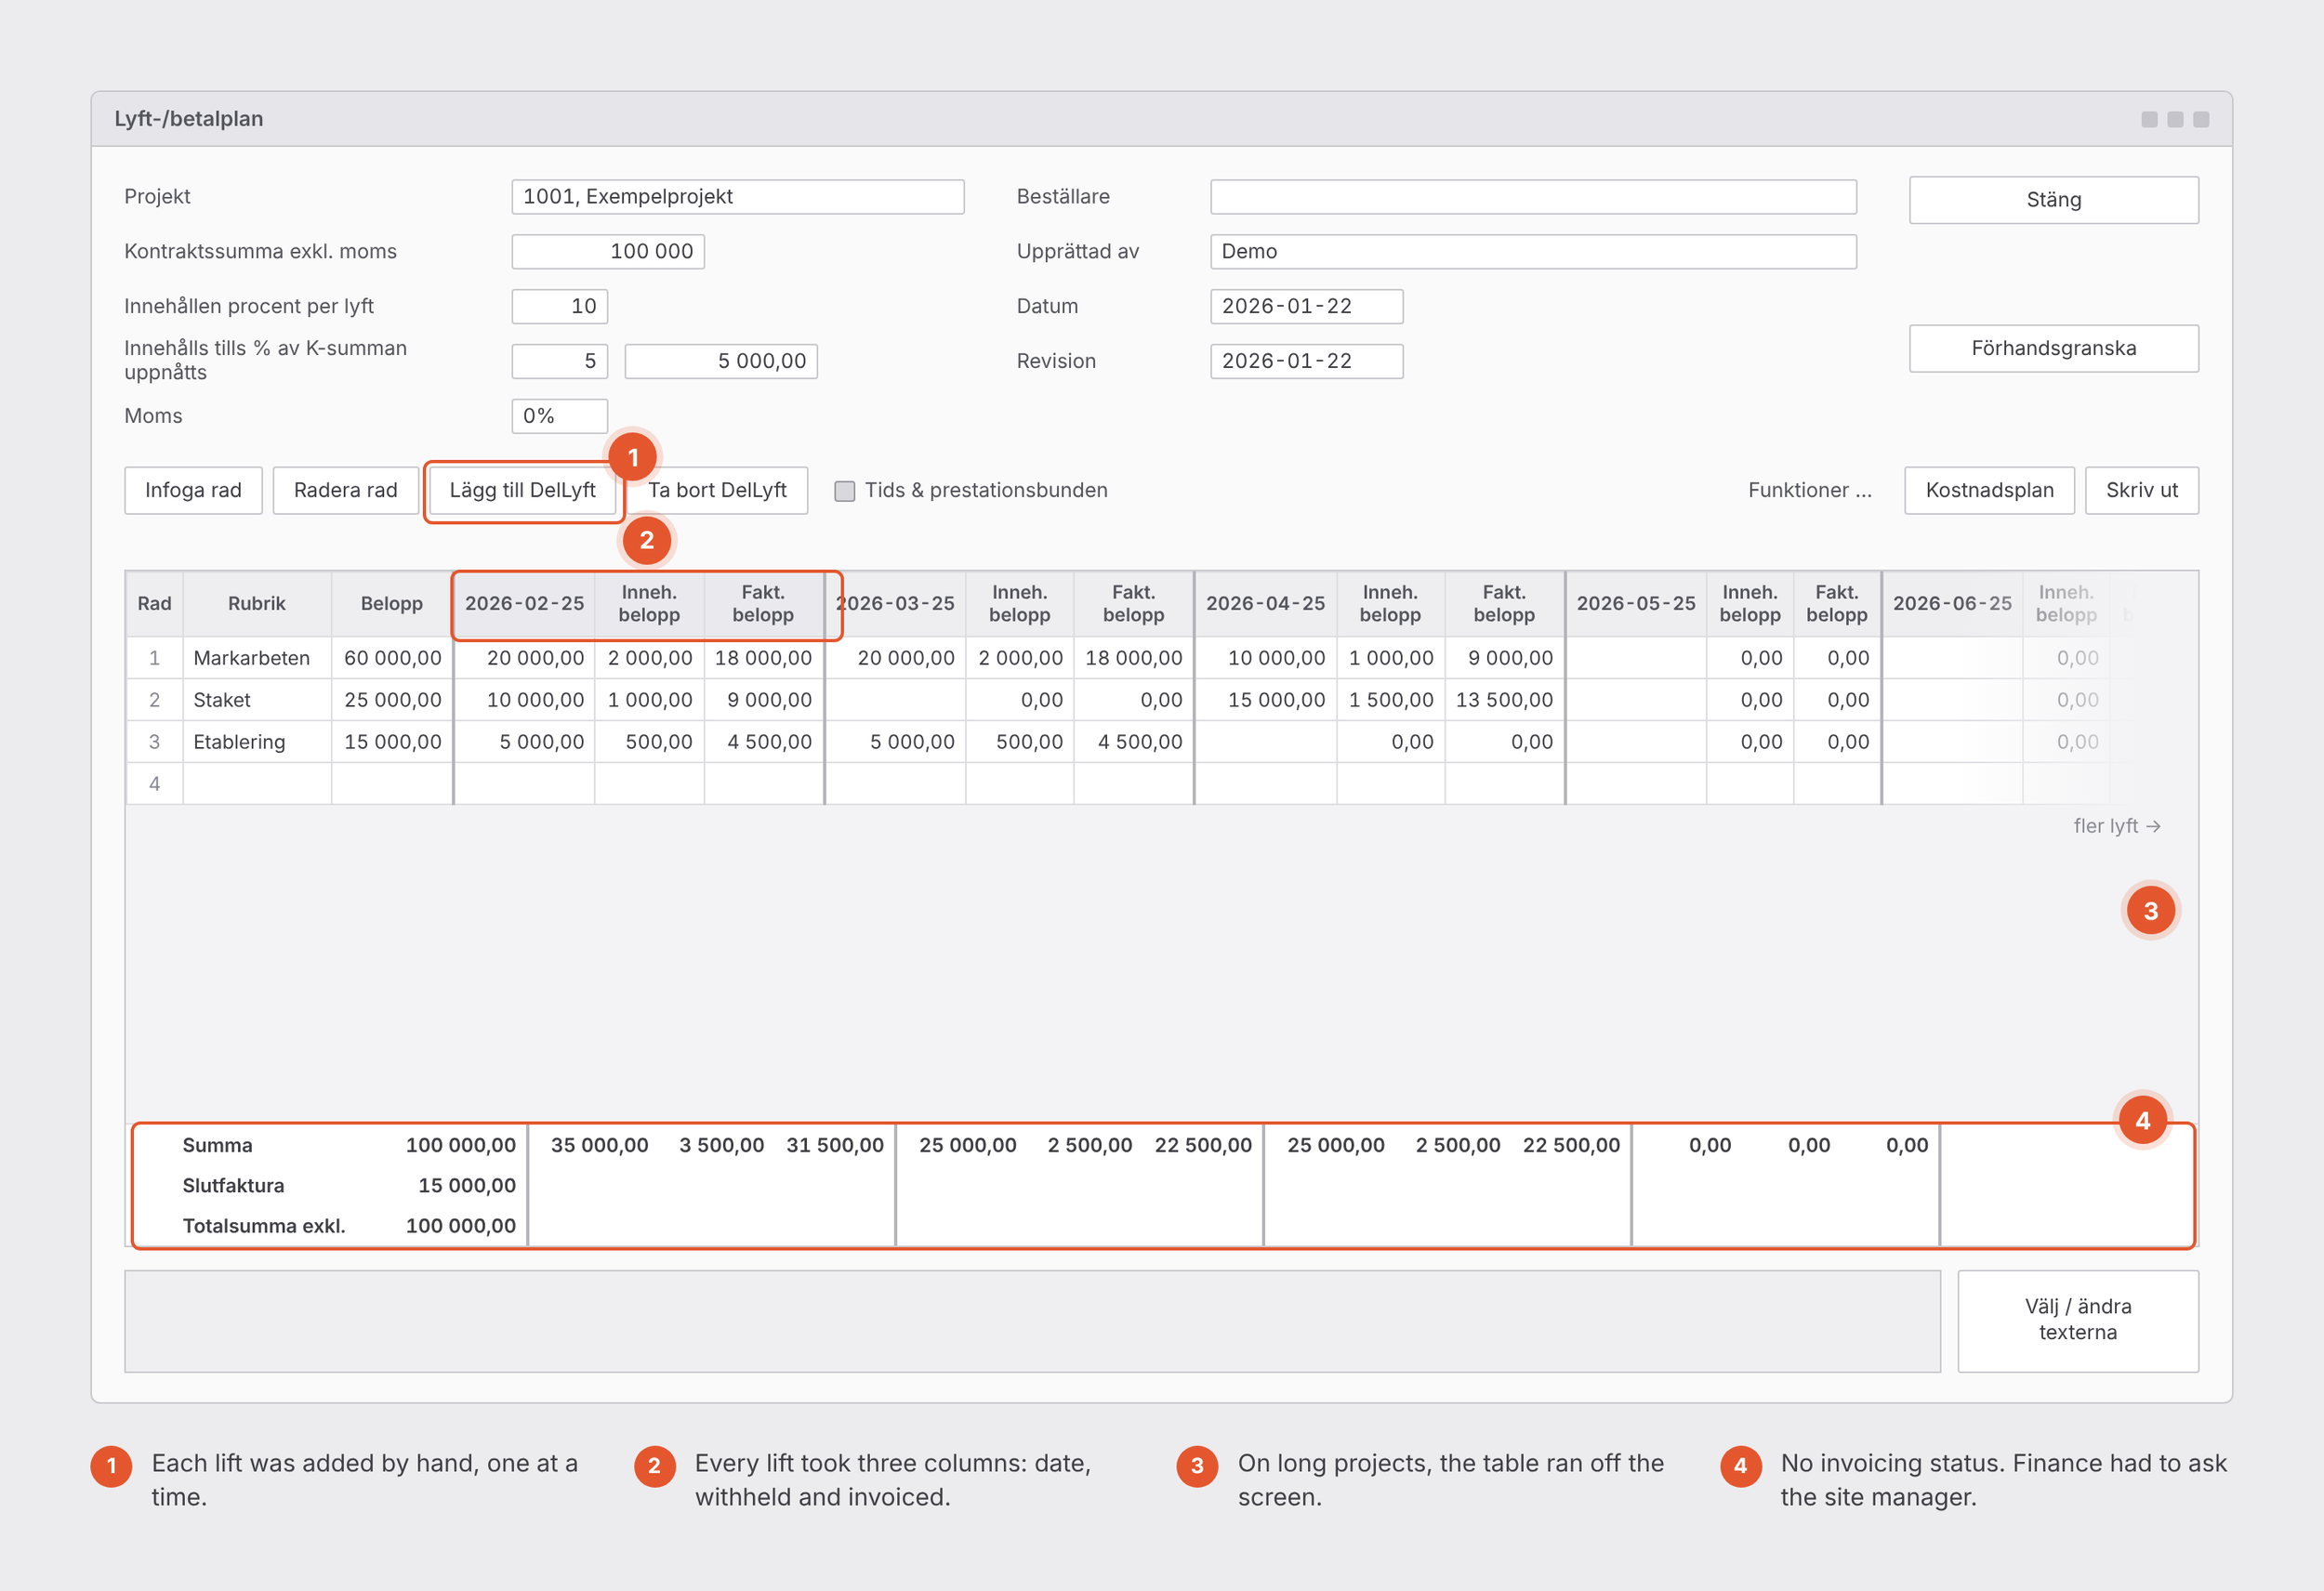Click the Datum field
Viewport: 2324px width, 1591px height.
click(1306, 307)
